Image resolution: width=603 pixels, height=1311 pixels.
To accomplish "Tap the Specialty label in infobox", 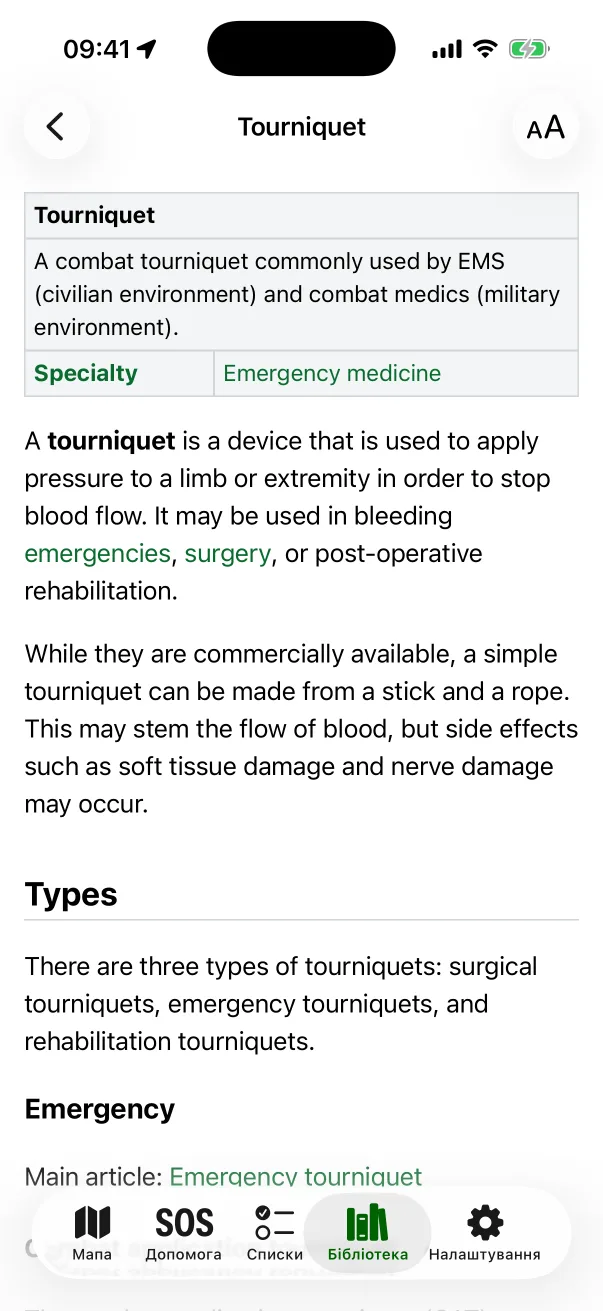I will point(86,373).
